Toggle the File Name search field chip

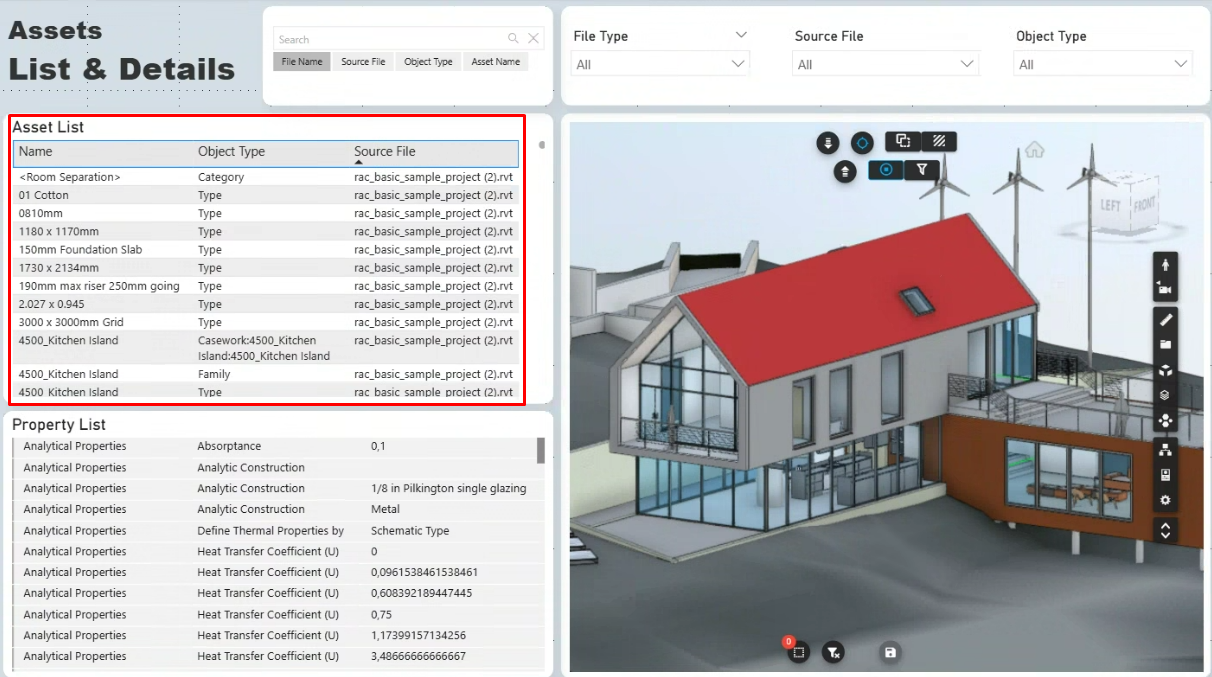(301, 62)
